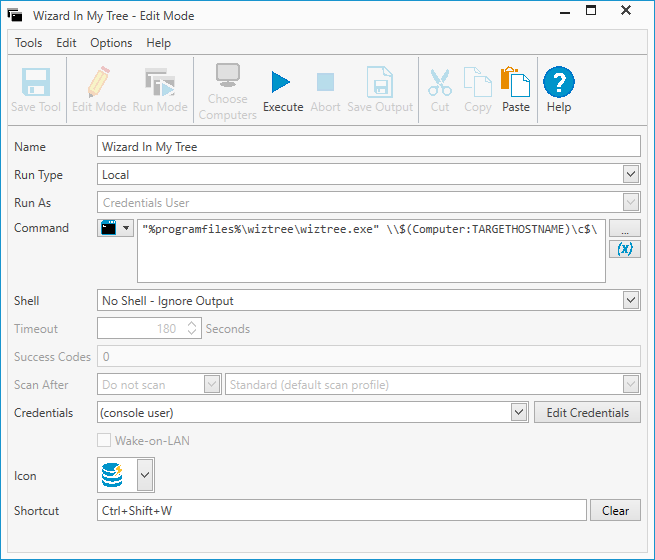Open the Options menu

(111, 43)
